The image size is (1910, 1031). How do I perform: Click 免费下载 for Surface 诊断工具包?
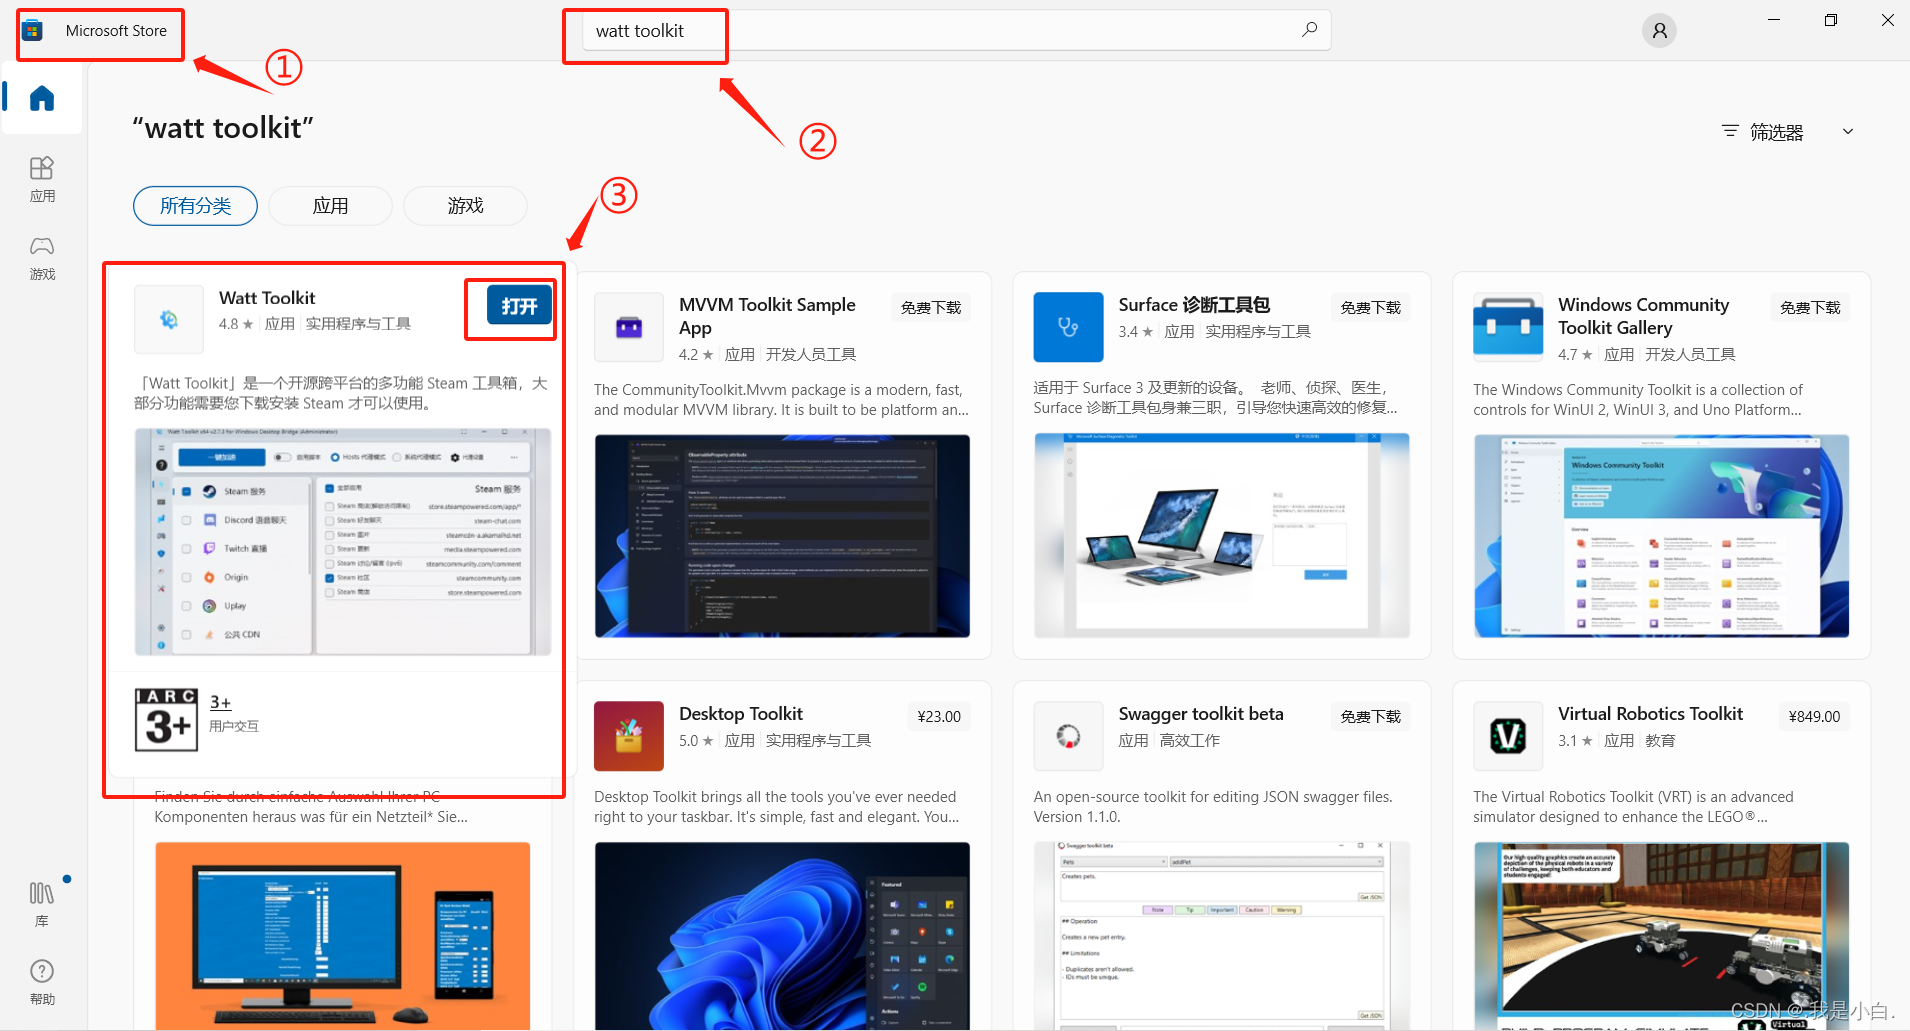click(x=1370, y=308)
